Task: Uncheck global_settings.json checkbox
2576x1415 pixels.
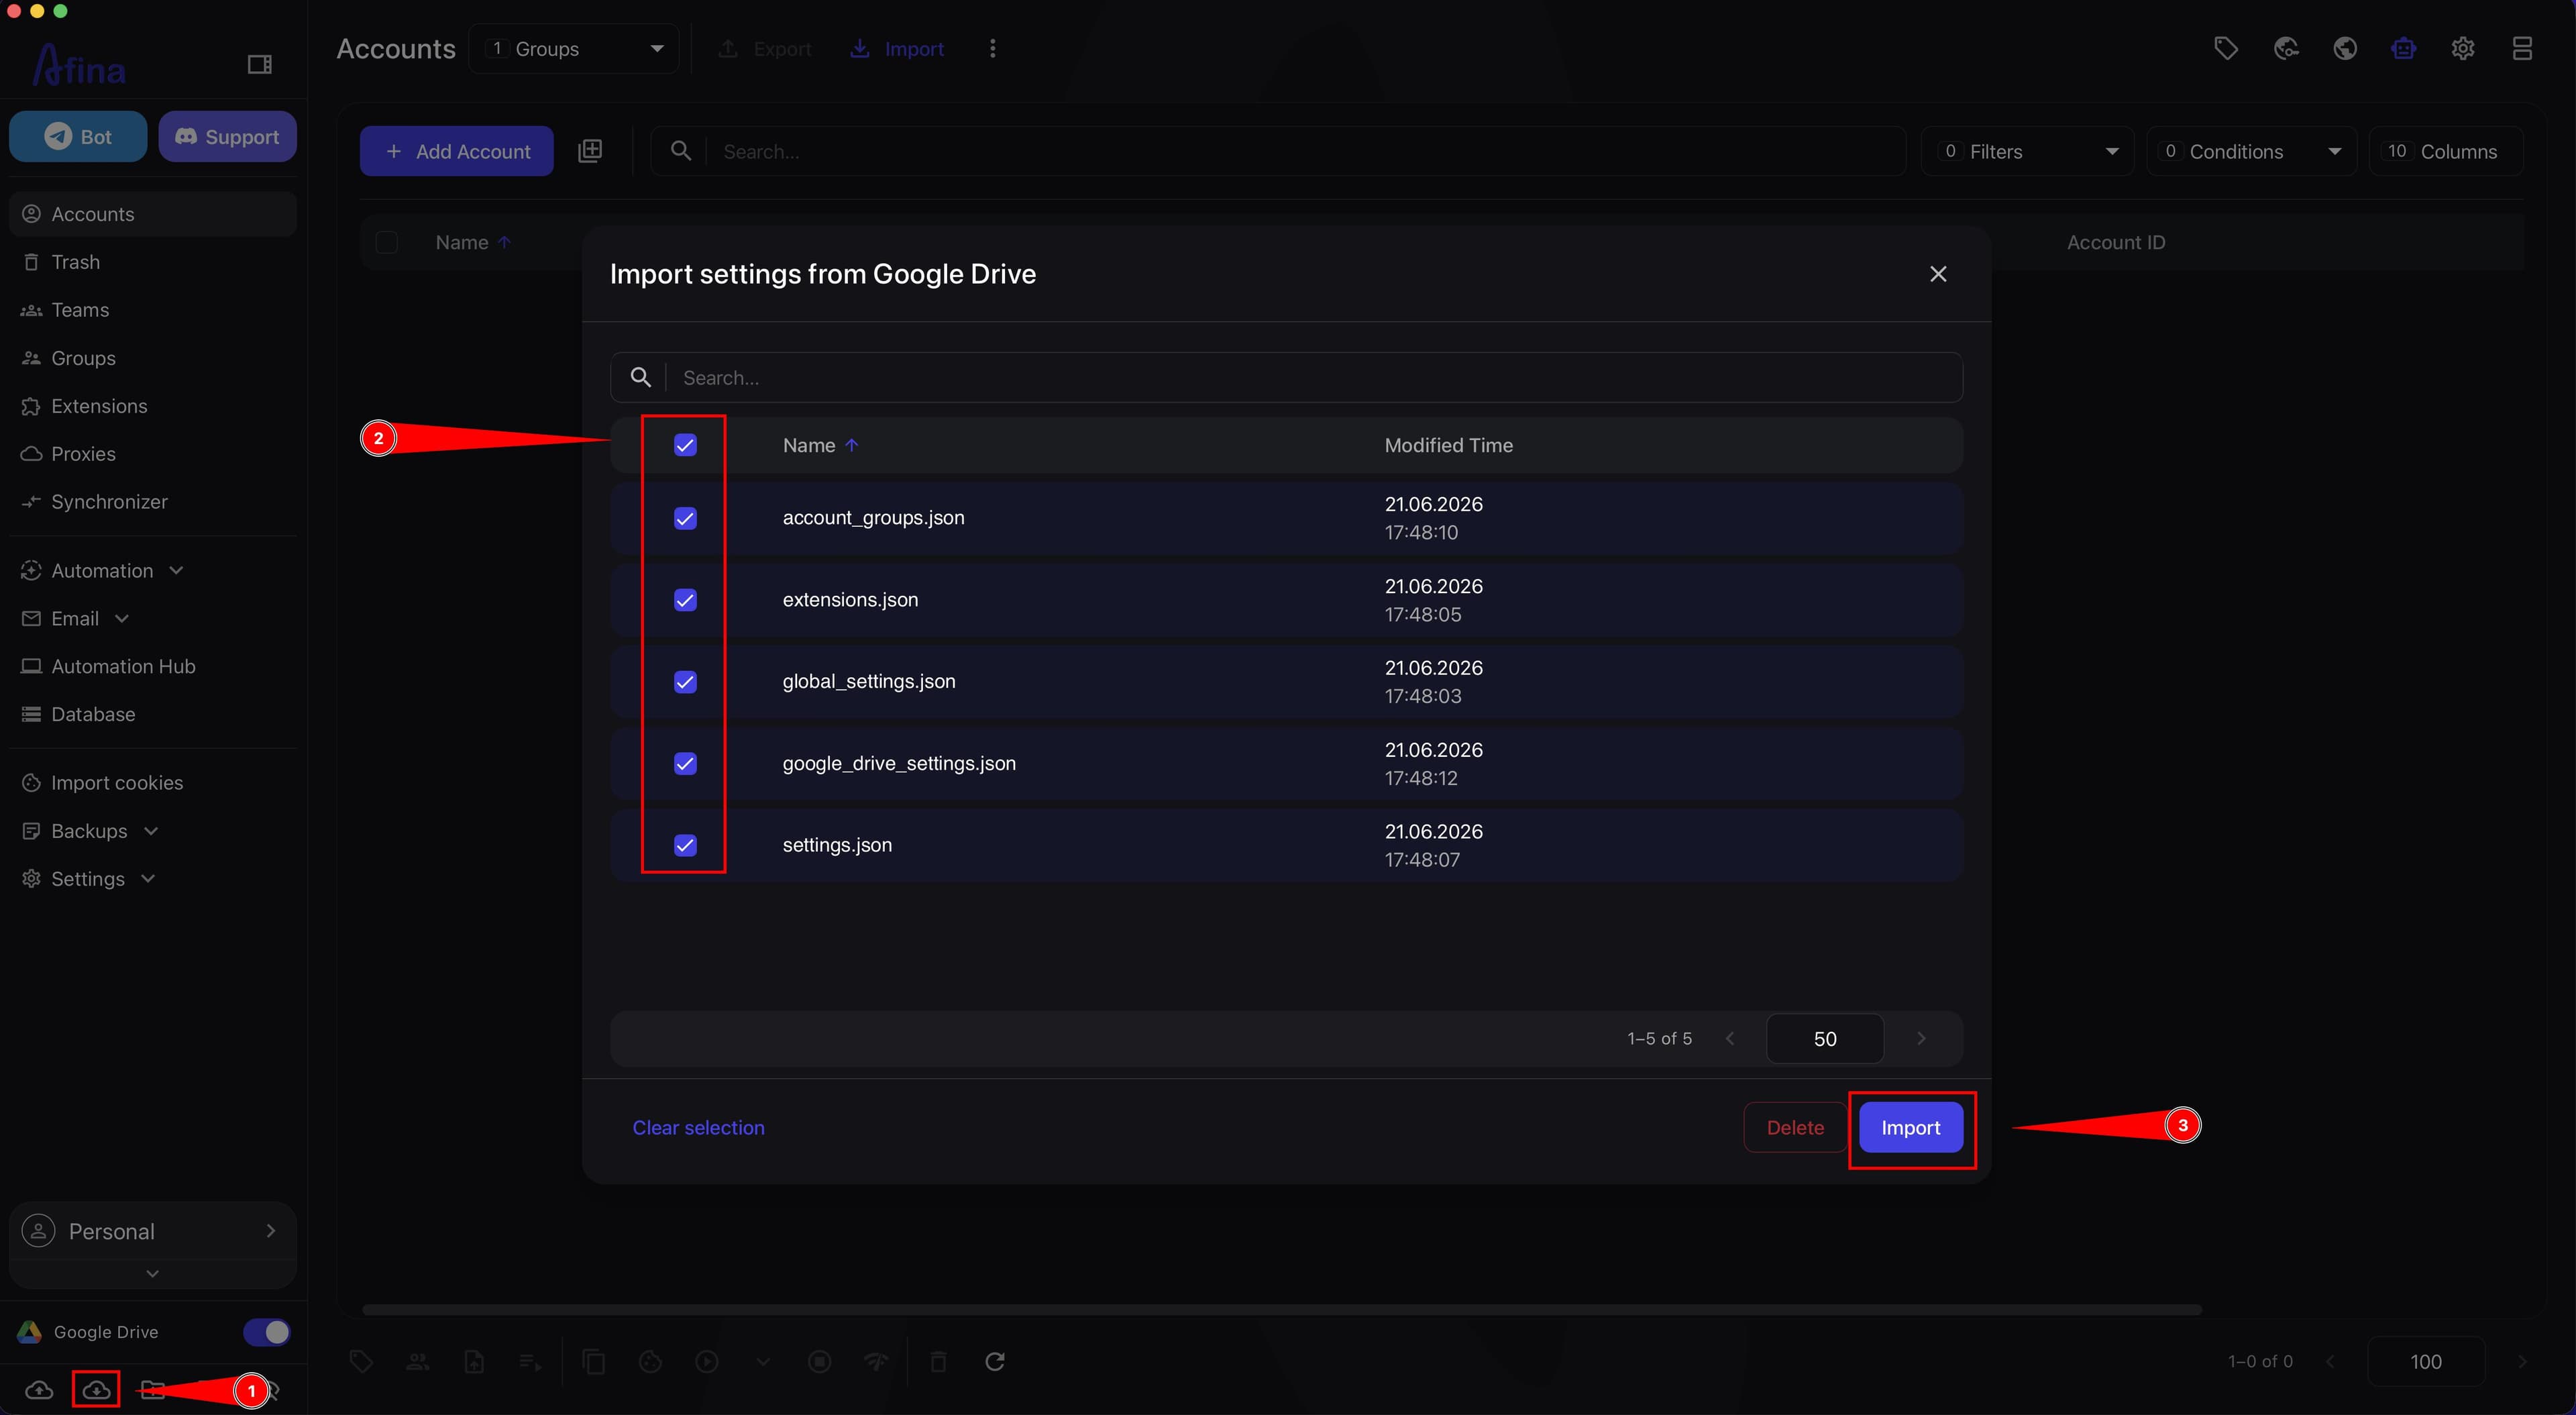Action: [685, 682]
